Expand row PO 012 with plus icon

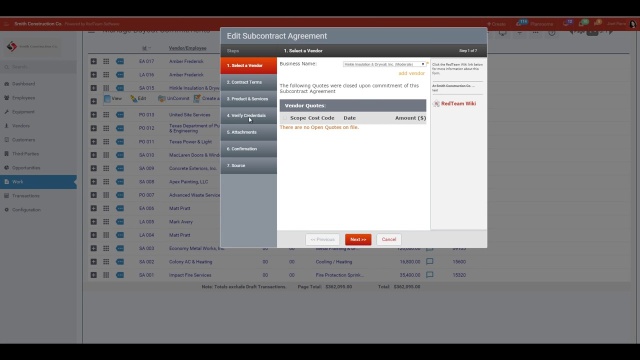pyautogui.click(x=93, y=128)
